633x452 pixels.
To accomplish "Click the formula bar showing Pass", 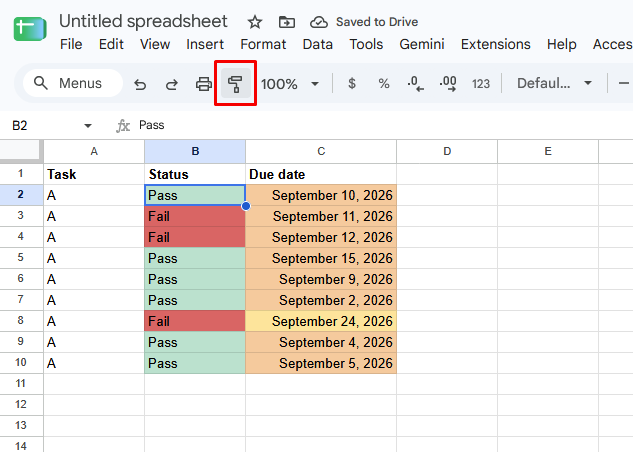I will pos(384,125).
